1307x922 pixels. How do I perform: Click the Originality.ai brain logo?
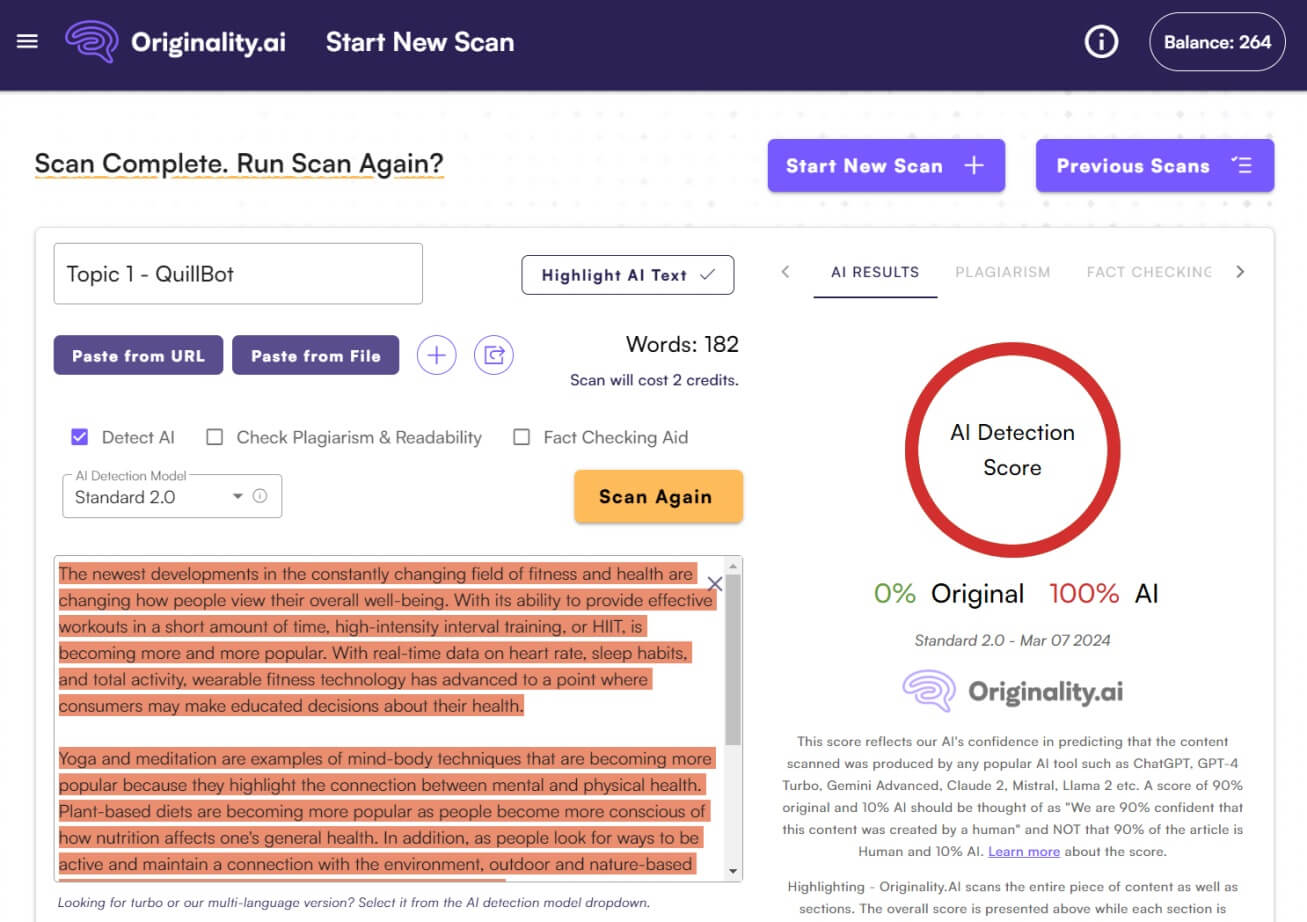point(91,42)
